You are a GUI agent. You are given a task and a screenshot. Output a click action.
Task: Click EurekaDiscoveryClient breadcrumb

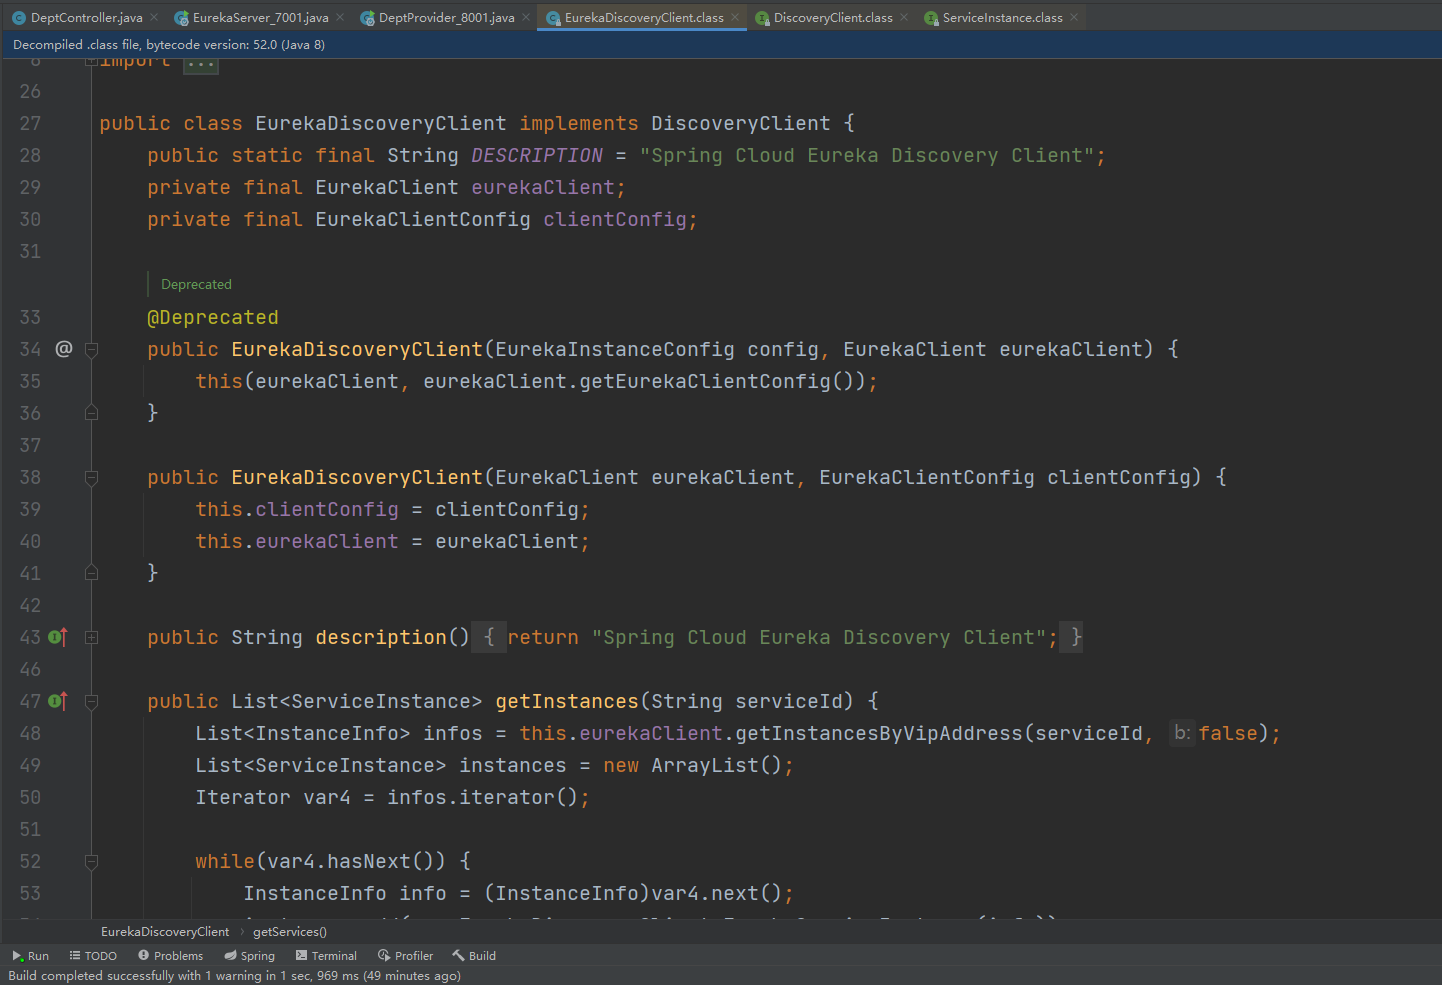coord(165,932)
